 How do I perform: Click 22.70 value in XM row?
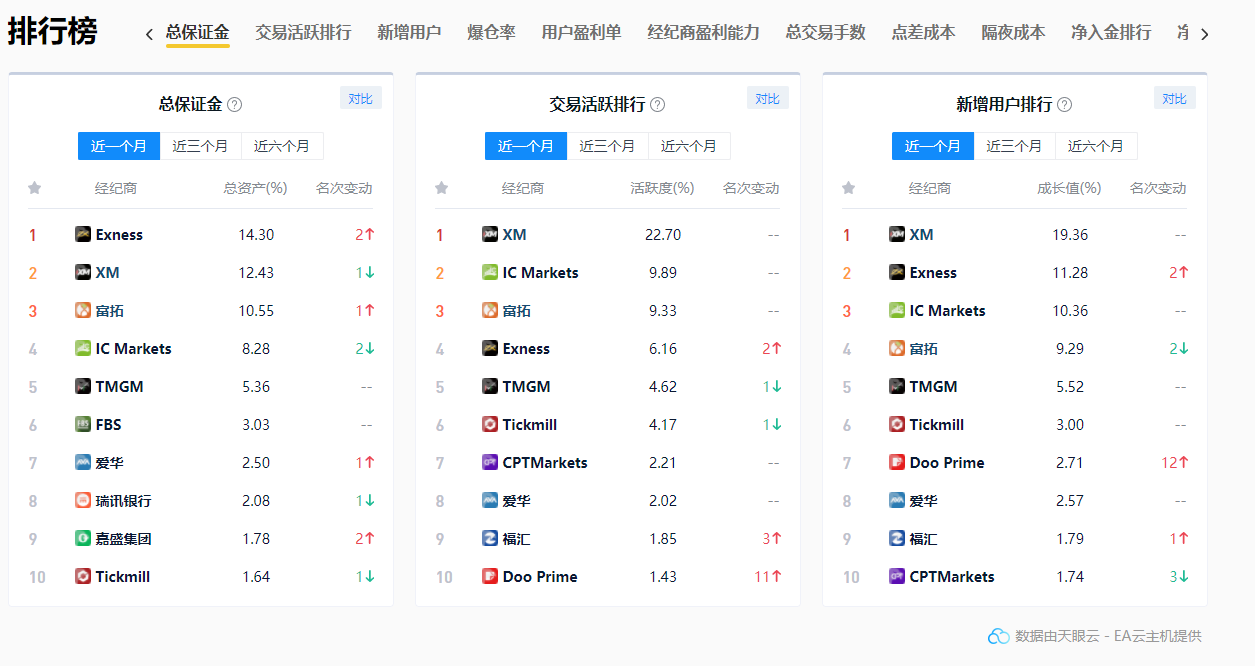tap(663, 235)
